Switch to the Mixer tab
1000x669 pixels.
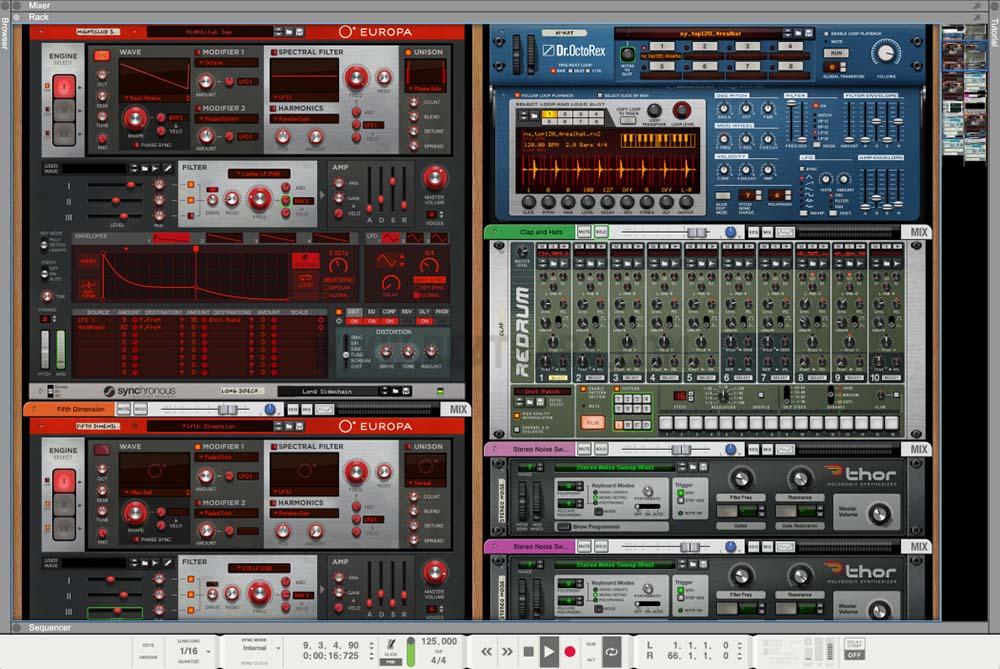tap(40, 4)
